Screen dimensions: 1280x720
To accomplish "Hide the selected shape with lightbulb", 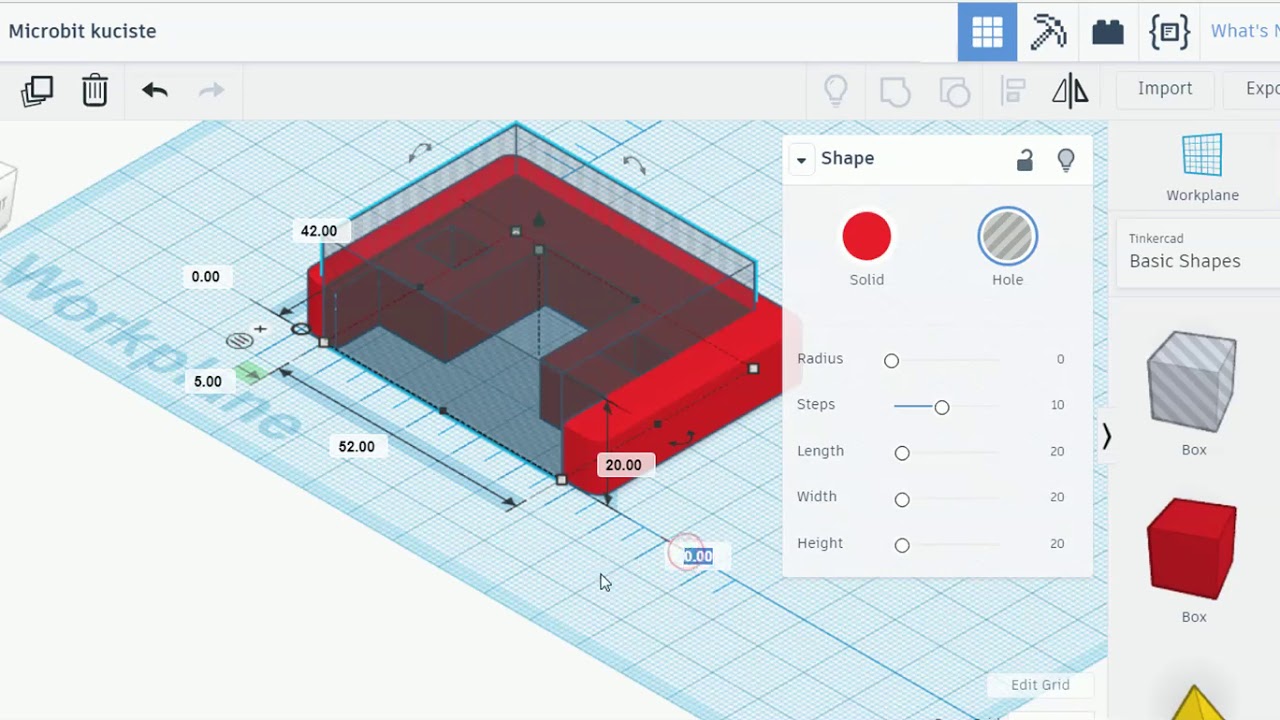I will click(1066, 160).
